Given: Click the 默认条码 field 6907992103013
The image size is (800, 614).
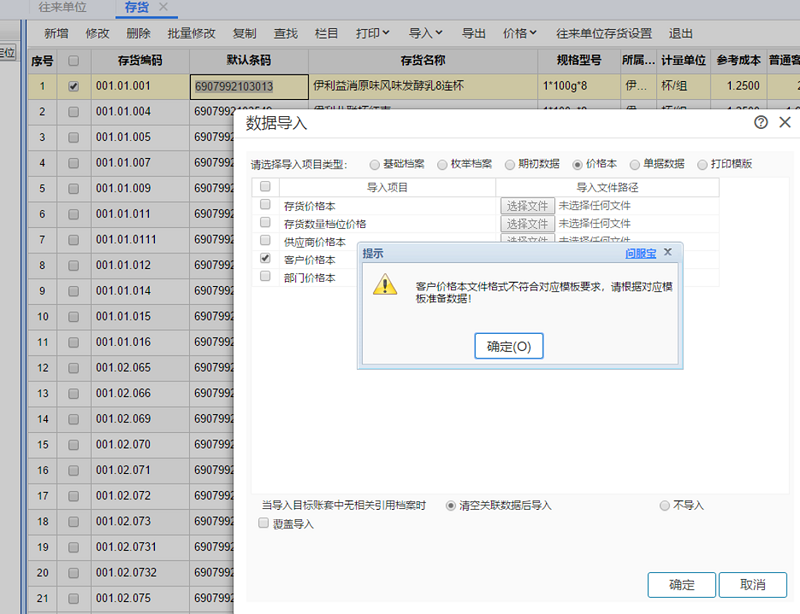Looking at the screenshot, I should (x=249, y=86).
